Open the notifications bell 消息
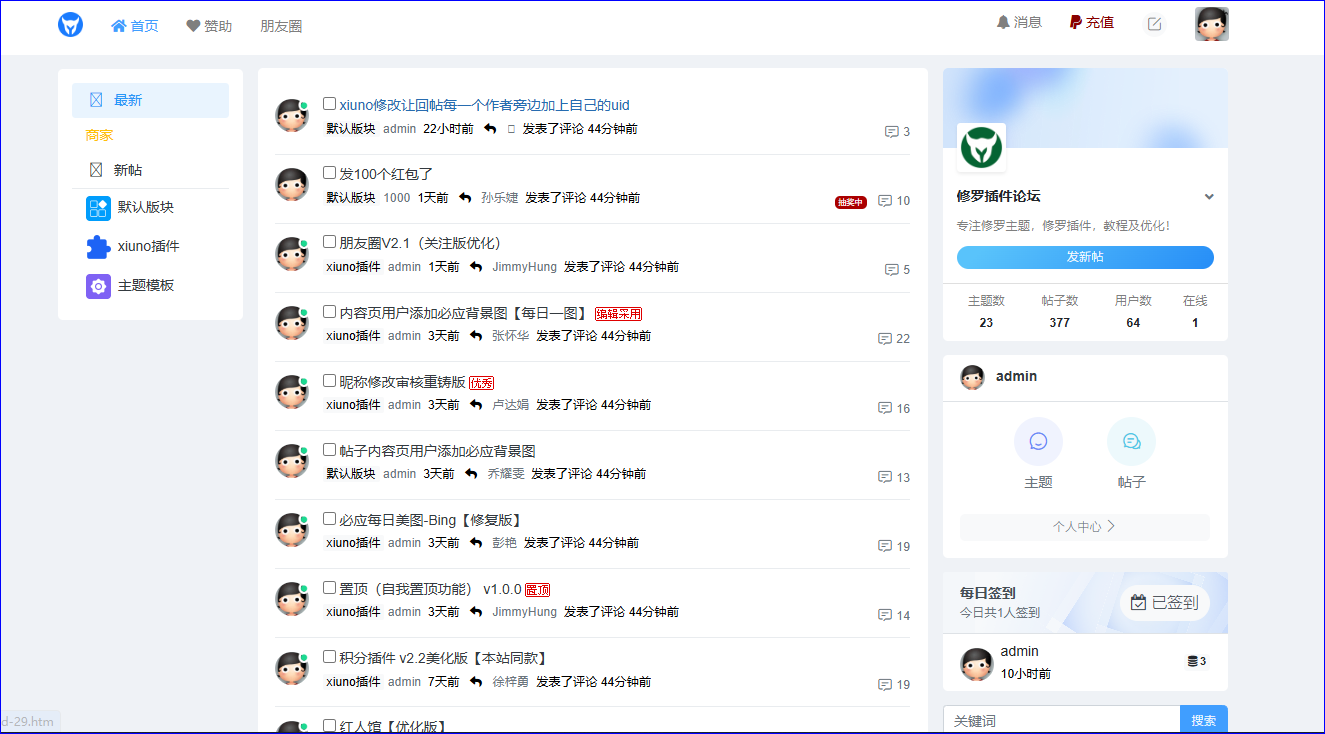The width and height of the screenshot is (1325, 734). click(x=1018, y=22)
